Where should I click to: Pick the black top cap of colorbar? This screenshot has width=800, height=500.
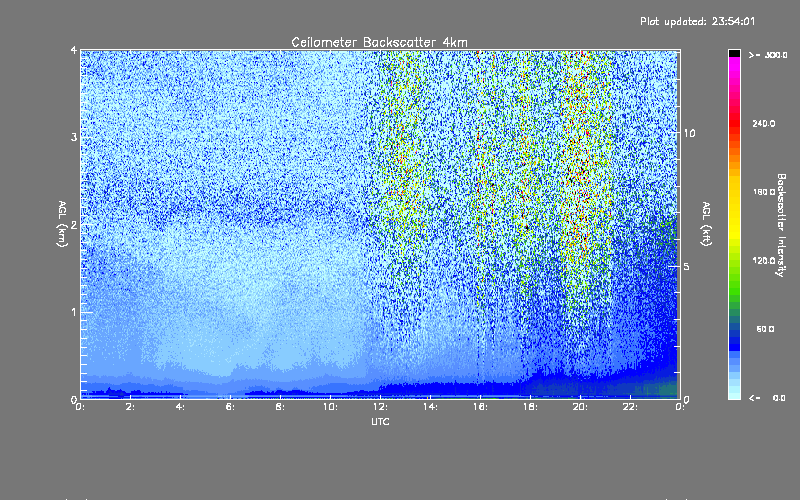pos(734,53)
